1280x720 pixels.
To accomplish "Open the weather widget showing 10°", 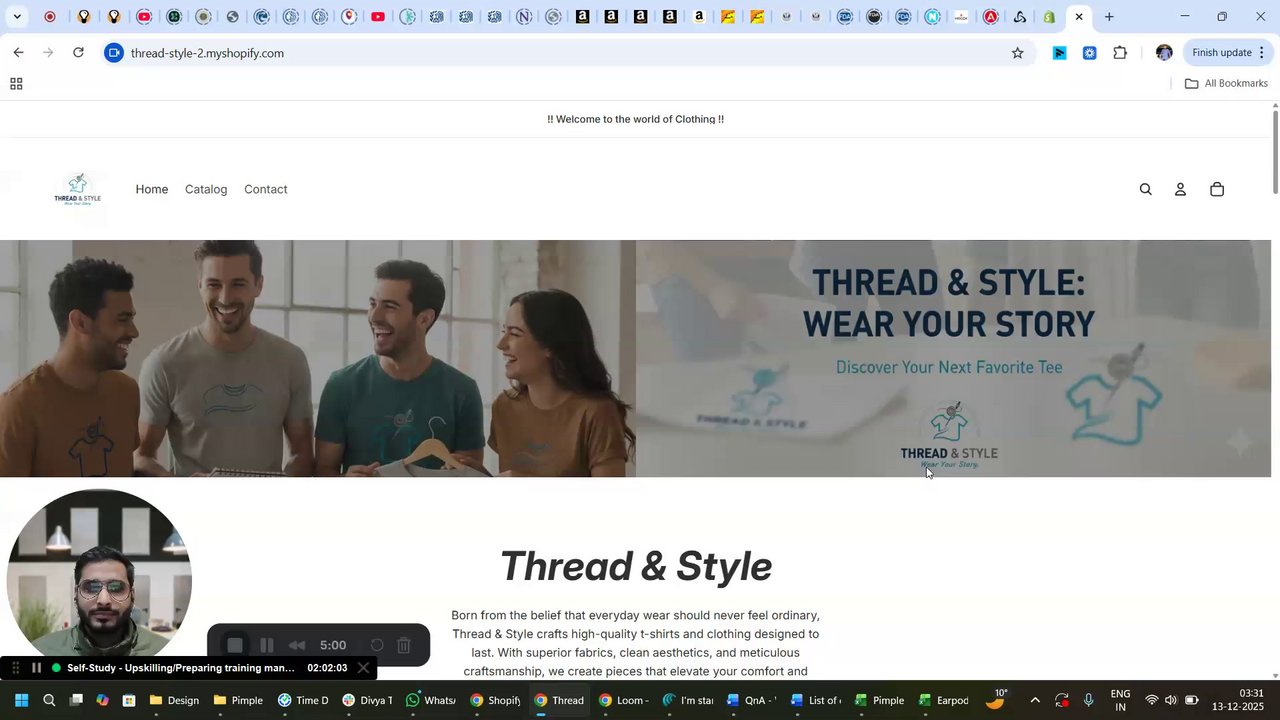I will (997, 699).
